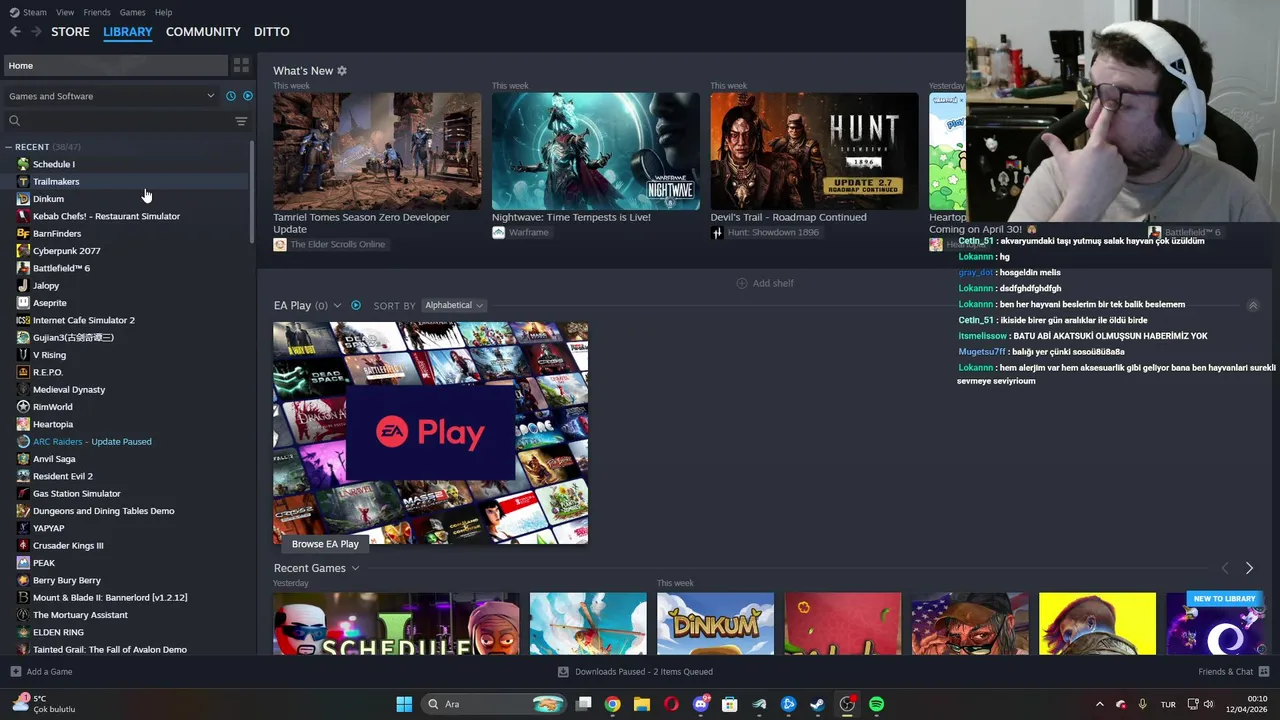The image size is (1280, 720).
Task: Select ELDEN RING in game list
Action: [58, 632]
